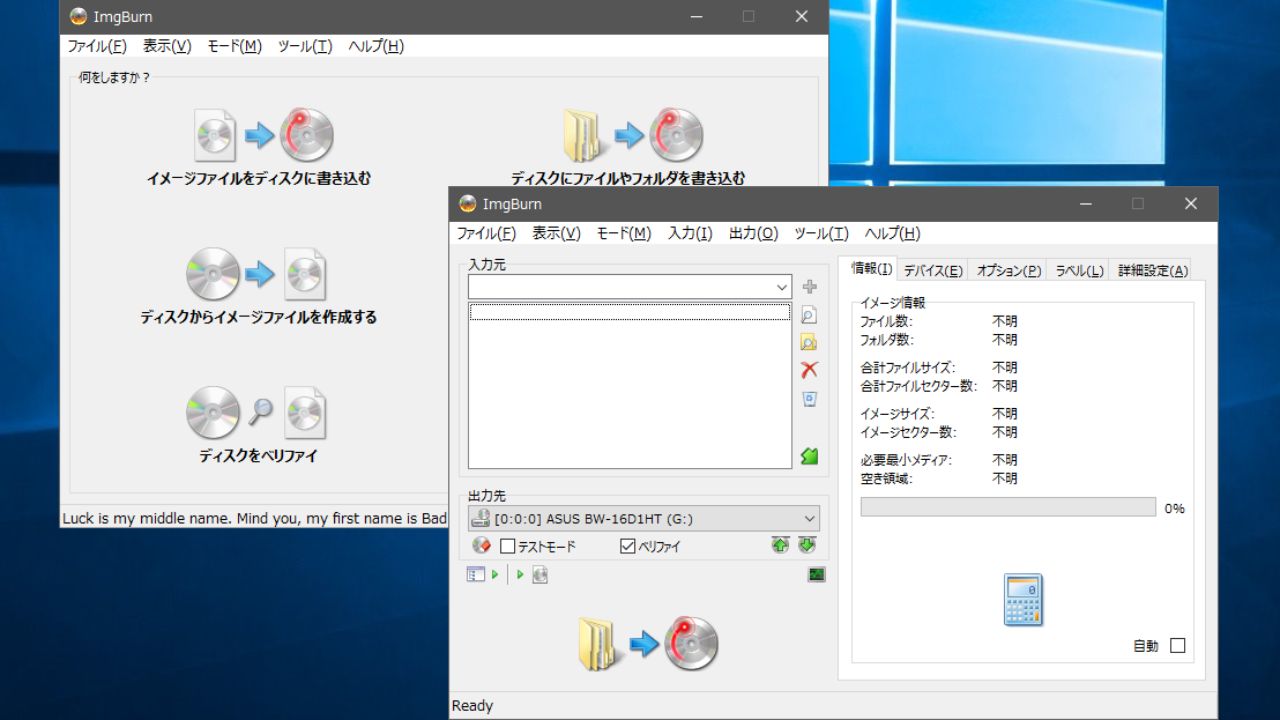Select イメージファイルをディスクに書き込む in back window

tap(260, 147)
